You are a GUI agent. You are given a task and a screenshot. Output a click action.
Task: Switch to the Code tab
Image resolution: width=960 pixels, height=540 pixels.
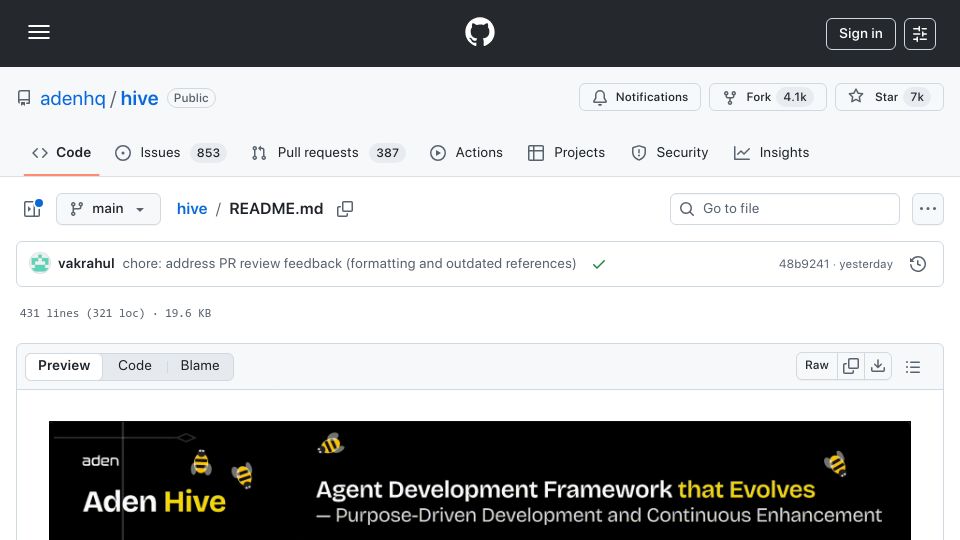click(x=61, y=152)
